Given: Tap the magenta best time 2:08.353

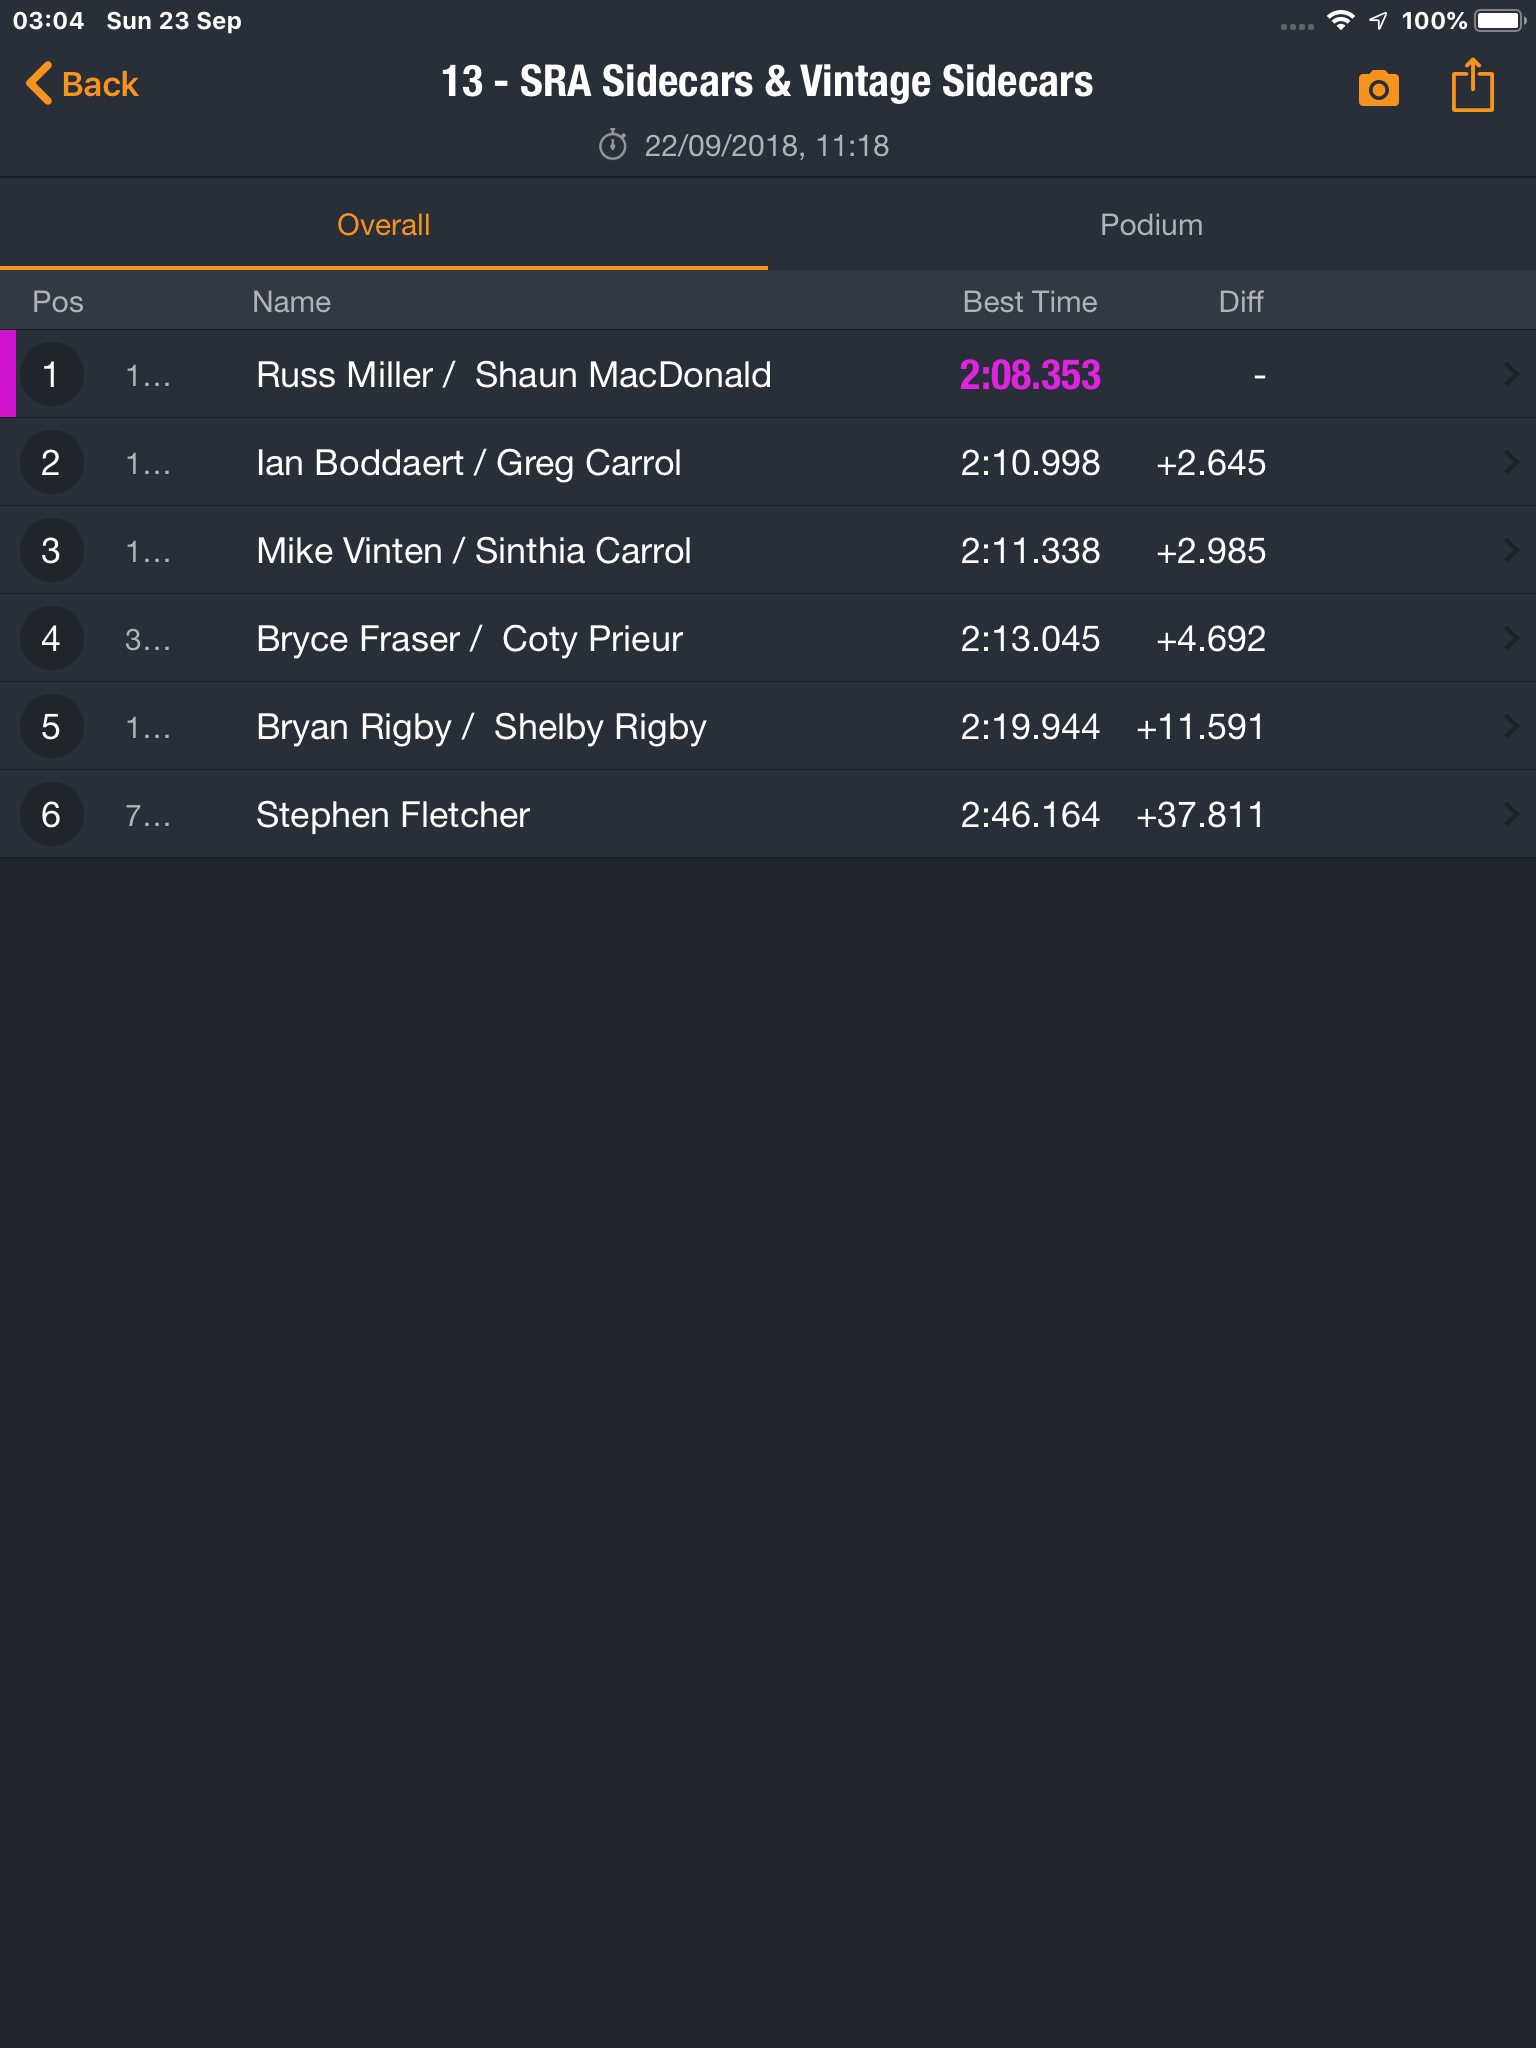Looking at the screenshot, I should pos(1030,375).
